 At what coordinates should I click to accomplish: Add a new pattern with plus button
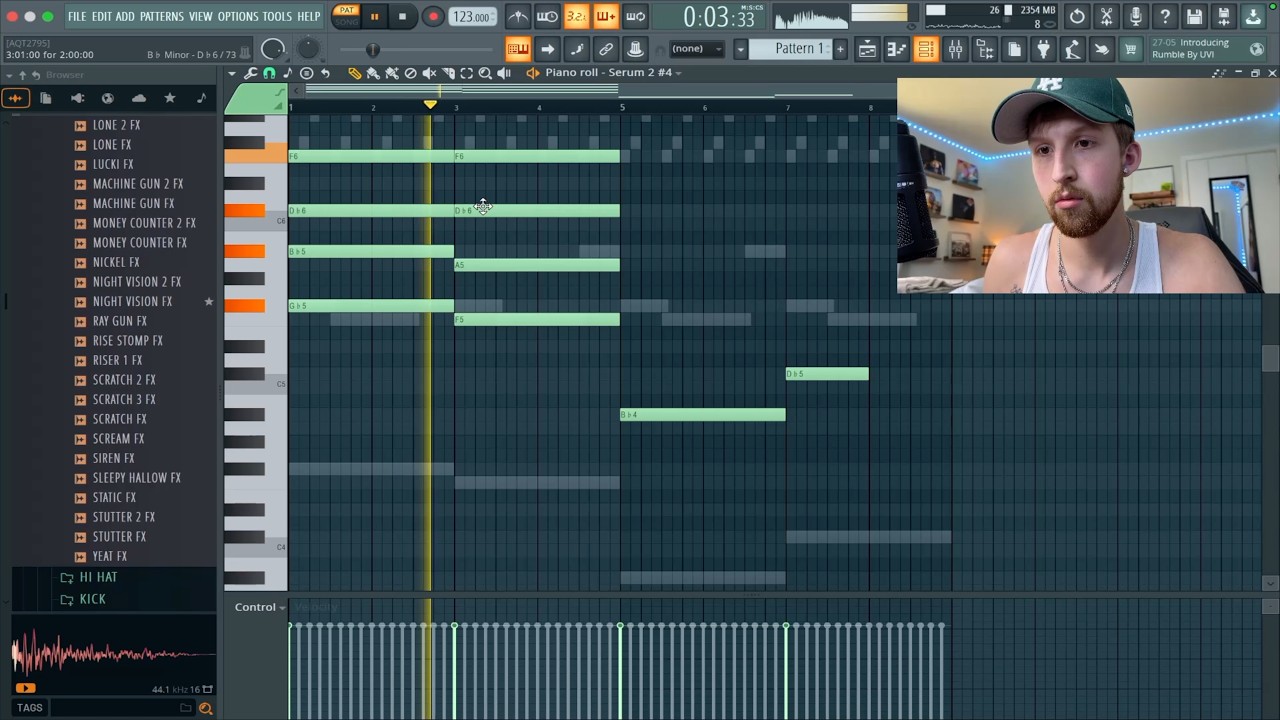pos(840,49)
